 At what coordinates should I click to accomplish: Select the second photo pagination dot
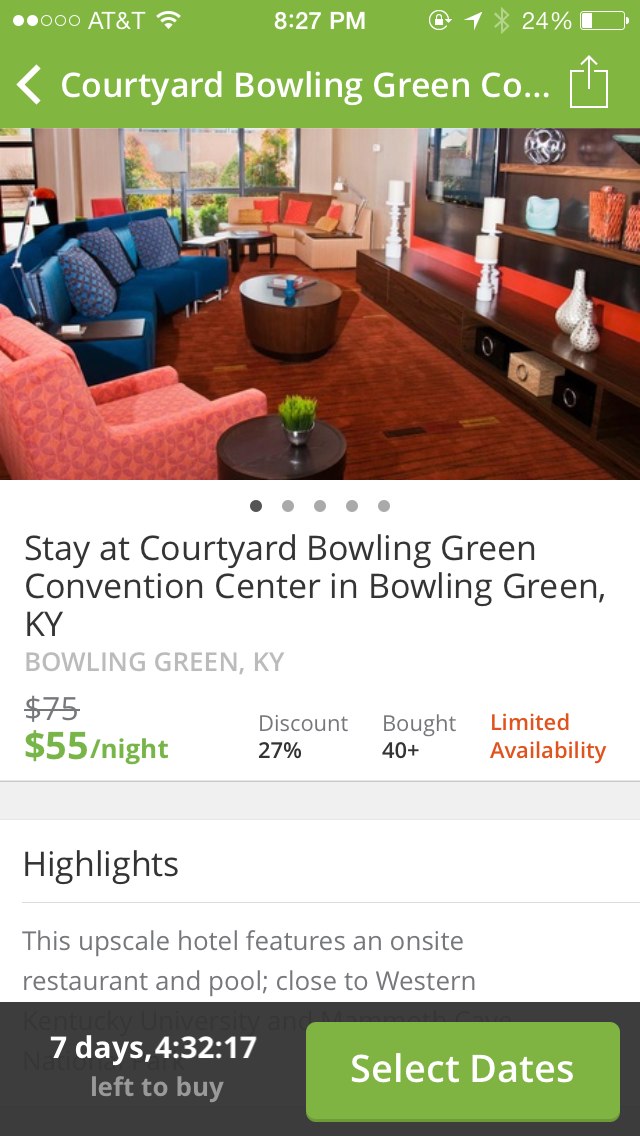point(288,506)
